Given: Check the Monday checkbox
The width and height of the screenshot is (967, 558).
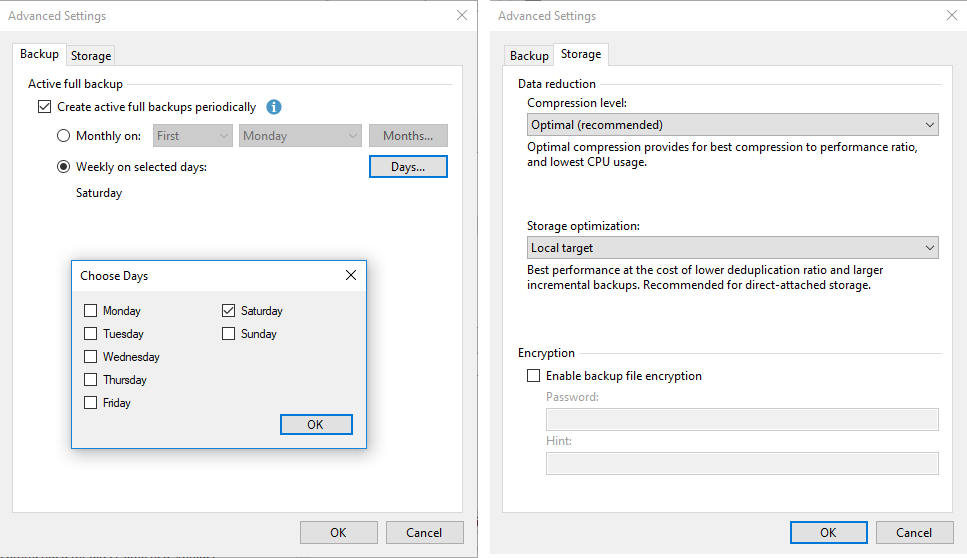Looking at the screenshot, I should pyautogui.click(x=91, y=311).
